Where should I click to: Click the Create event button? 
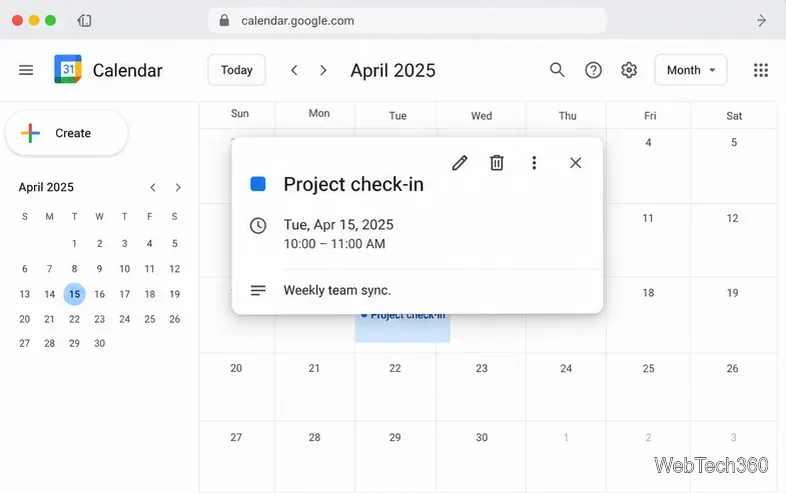(x=66, y=133)
